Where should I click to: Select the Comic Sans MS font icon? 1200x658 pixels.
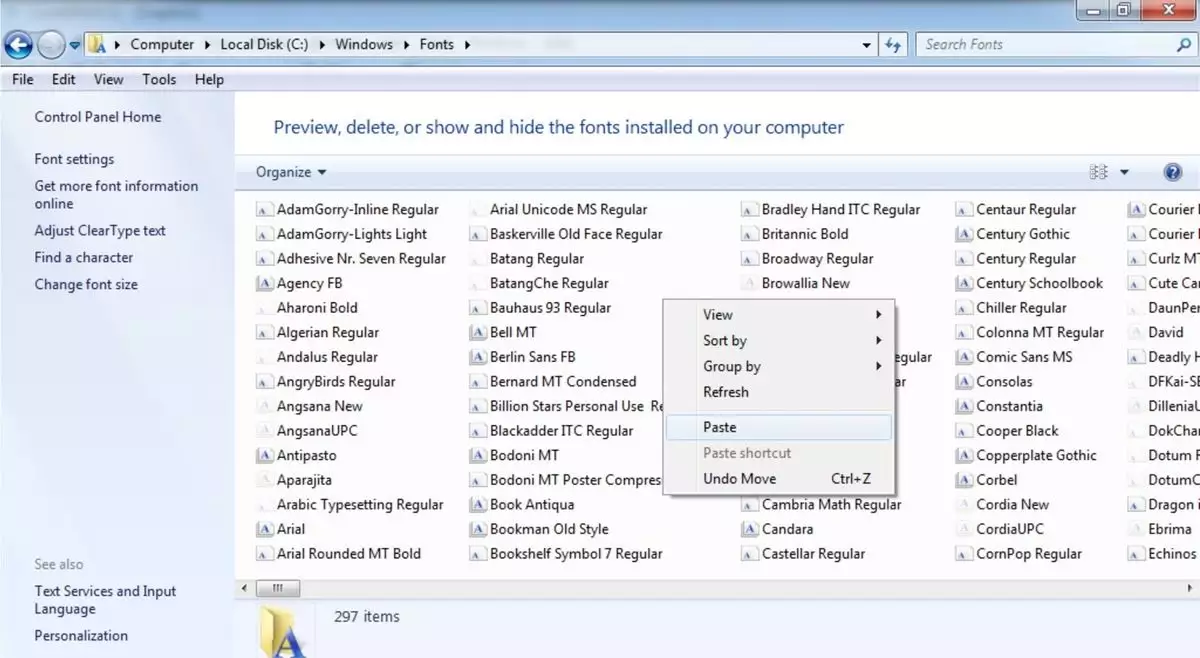[964, 357]
